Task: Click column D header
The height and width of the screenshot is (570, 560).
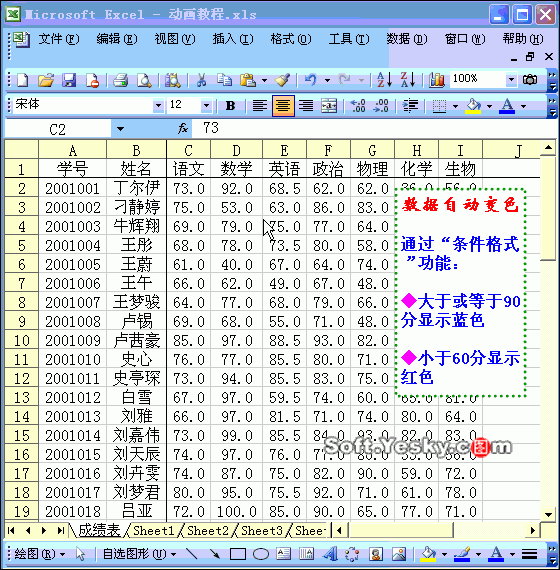Action: point(236,150)
